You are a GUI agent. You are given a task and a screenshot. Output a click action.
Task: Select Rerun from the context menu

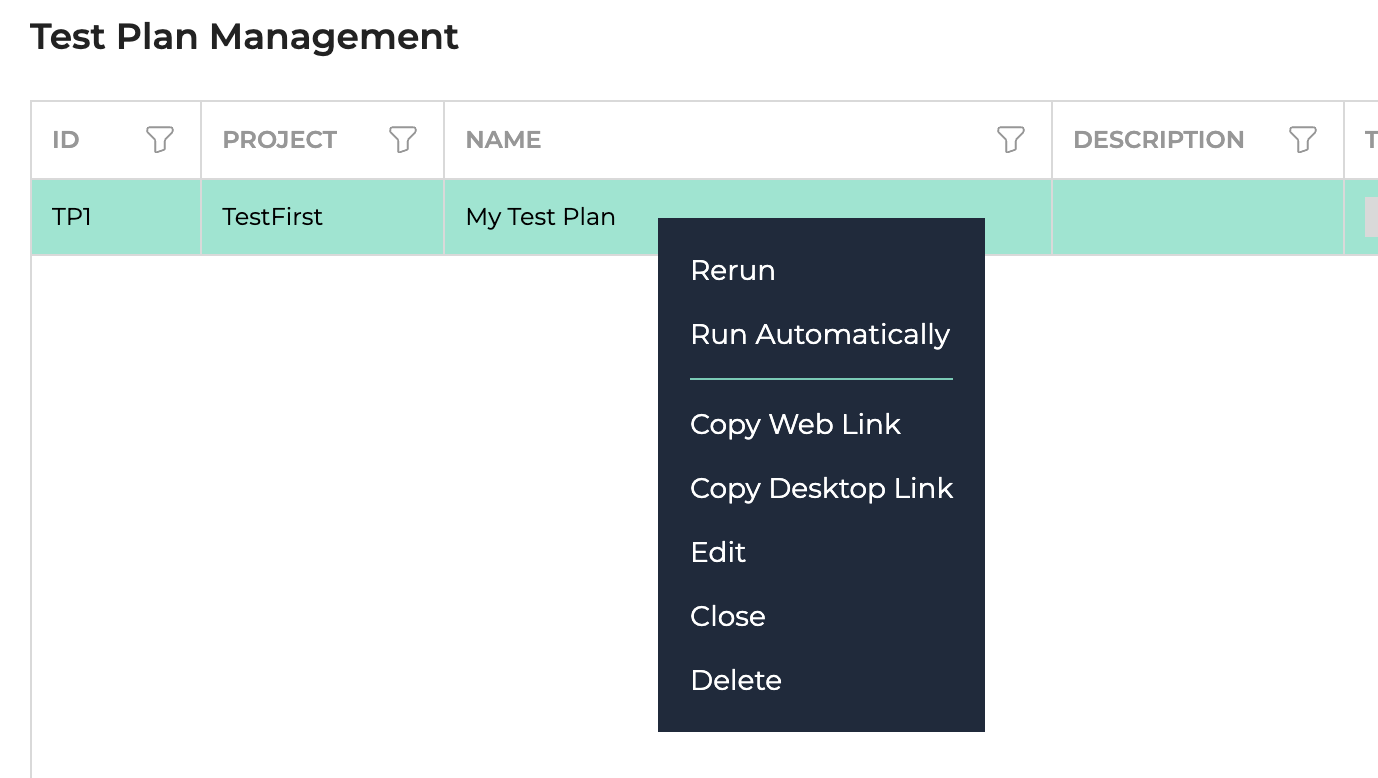pos(732,271)
